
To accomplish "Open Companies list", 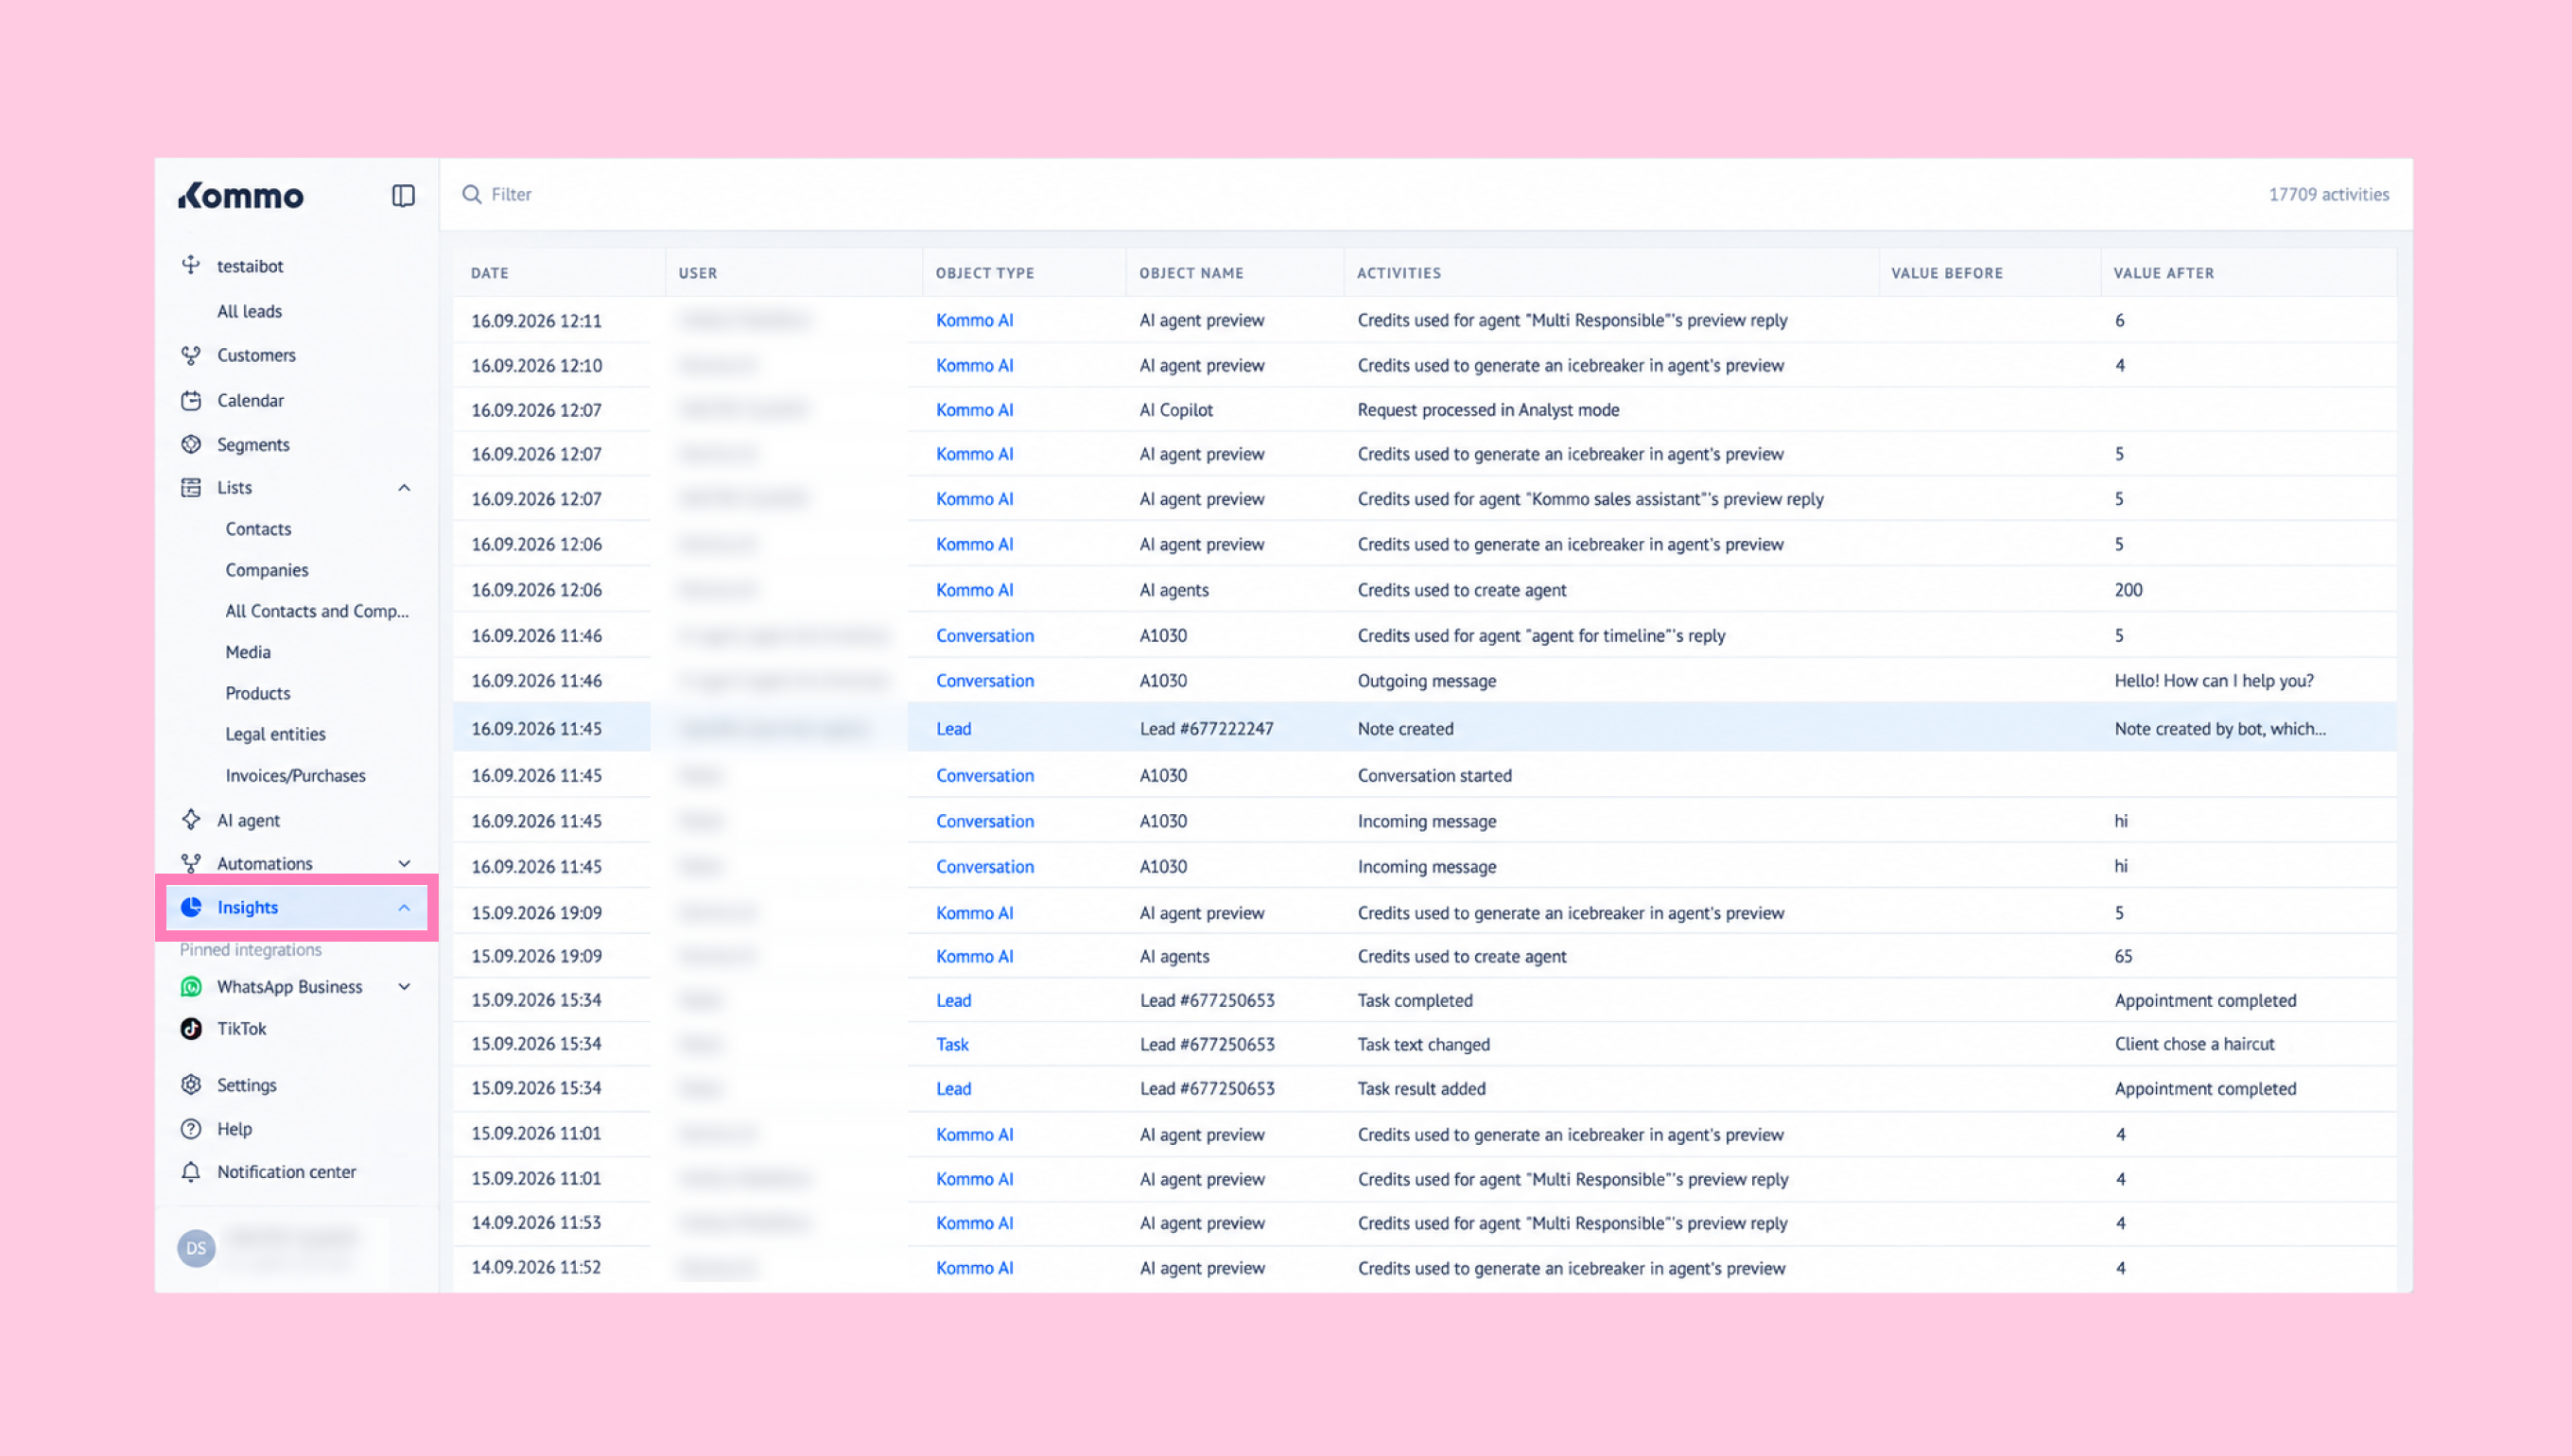I will tap(267, 570).
